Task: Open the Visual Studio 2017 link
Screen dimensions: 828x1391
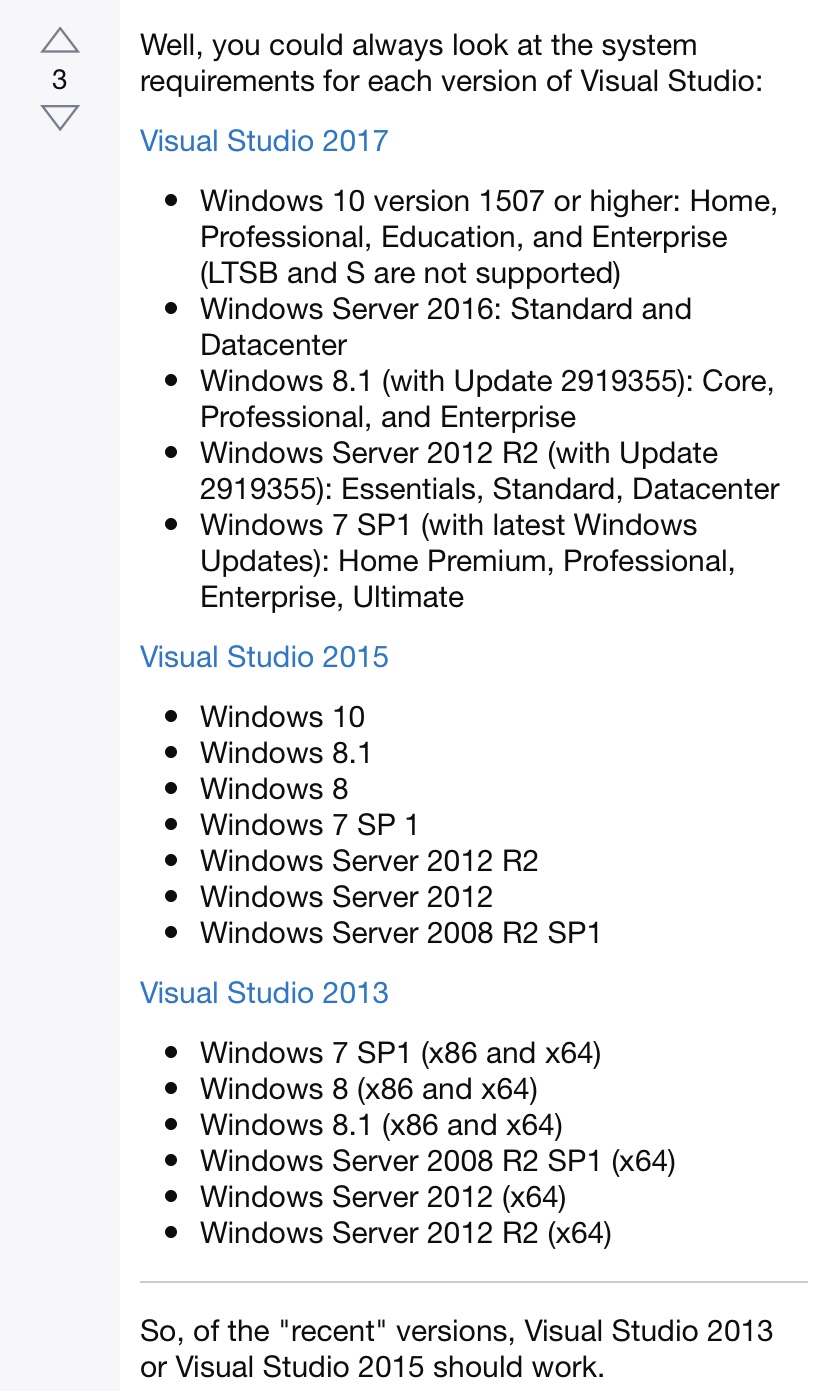Action: click(x=264, y=140)
